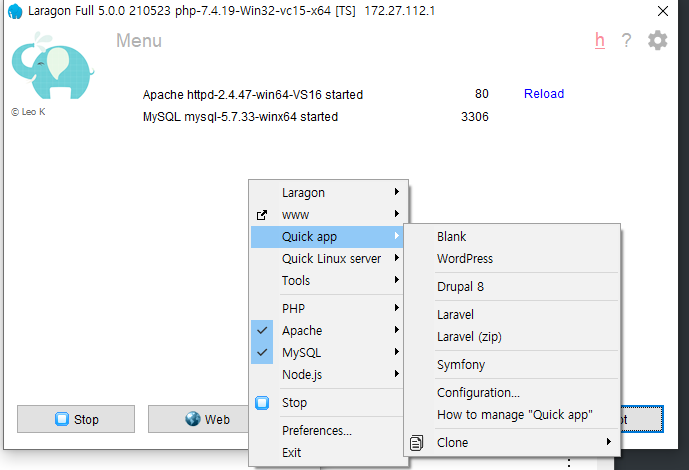Image resolution: width=689 pixels, height=470 pixels.
Task: Click partially hidden button behind submenu
Action: click(x=642, y=419)
